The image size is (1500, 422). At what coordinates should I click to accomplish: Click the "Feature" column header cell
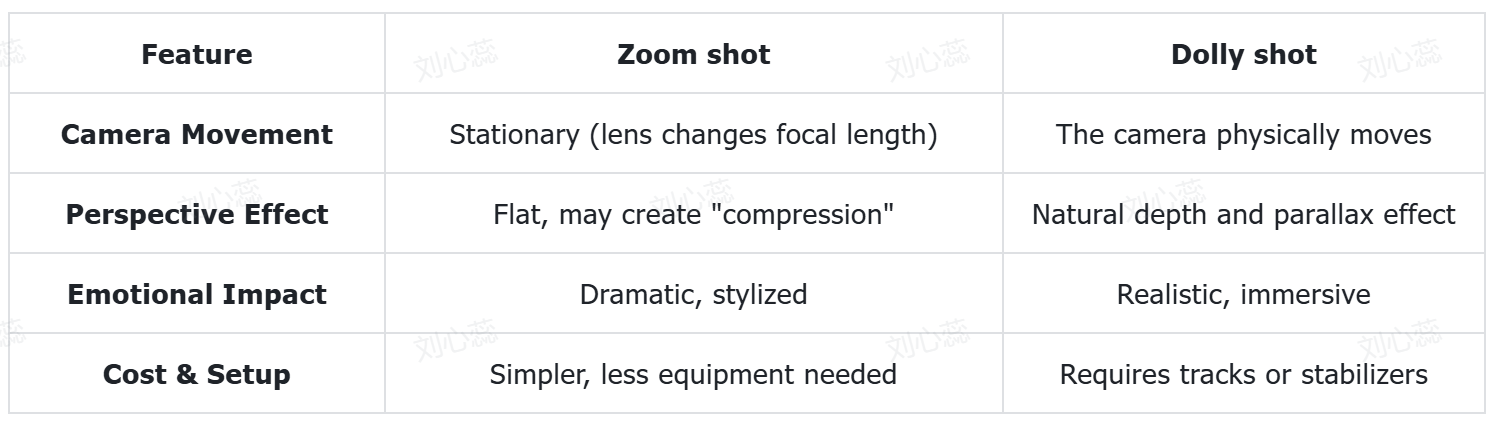click(x=197, y=54)
